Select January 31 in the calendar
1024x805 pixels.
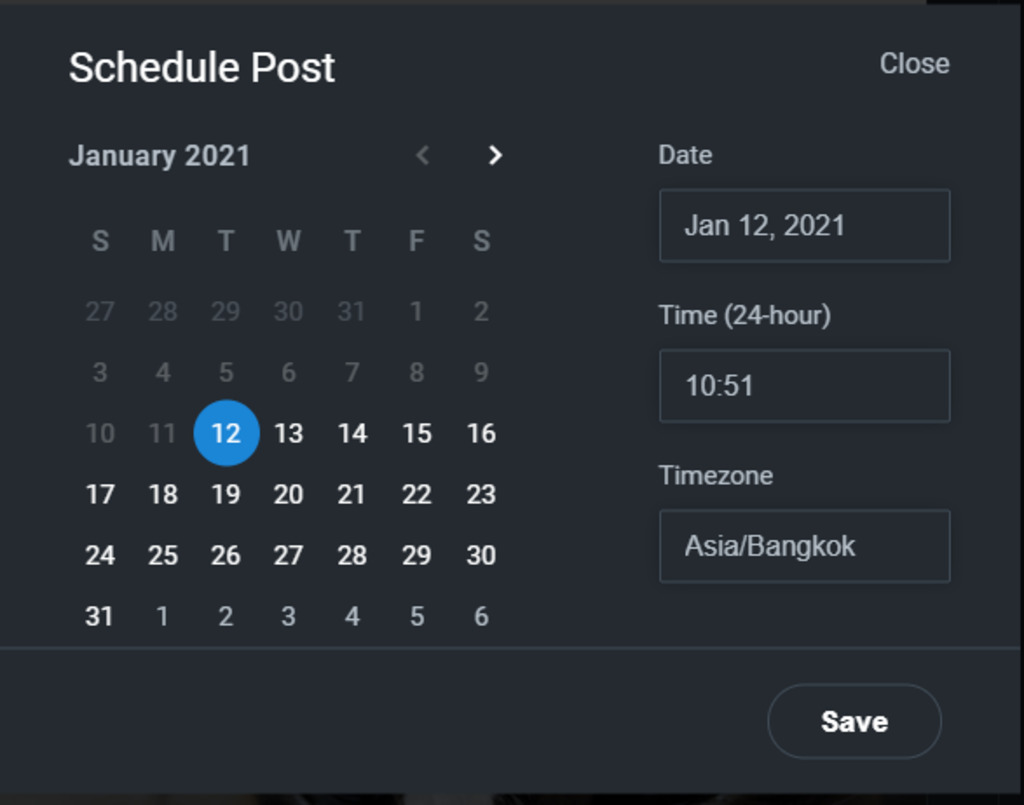pos(99,616)
